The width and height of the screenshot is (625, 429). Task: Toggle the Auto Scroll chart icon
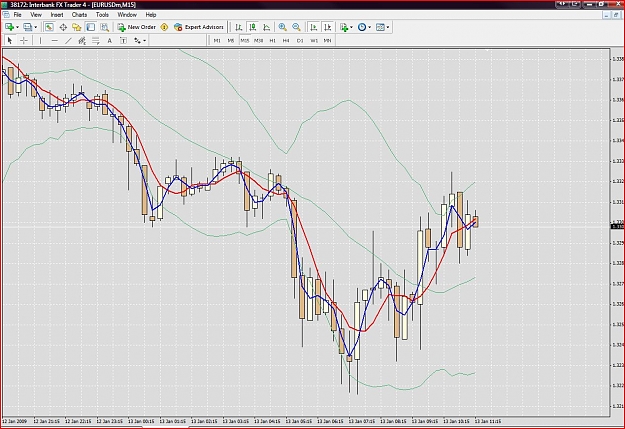click(314, 27)
